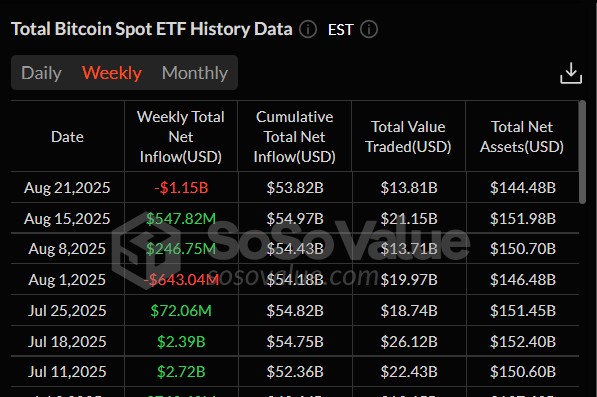
Task: Switch to the Daily tab
Action: tap(41, 73)
